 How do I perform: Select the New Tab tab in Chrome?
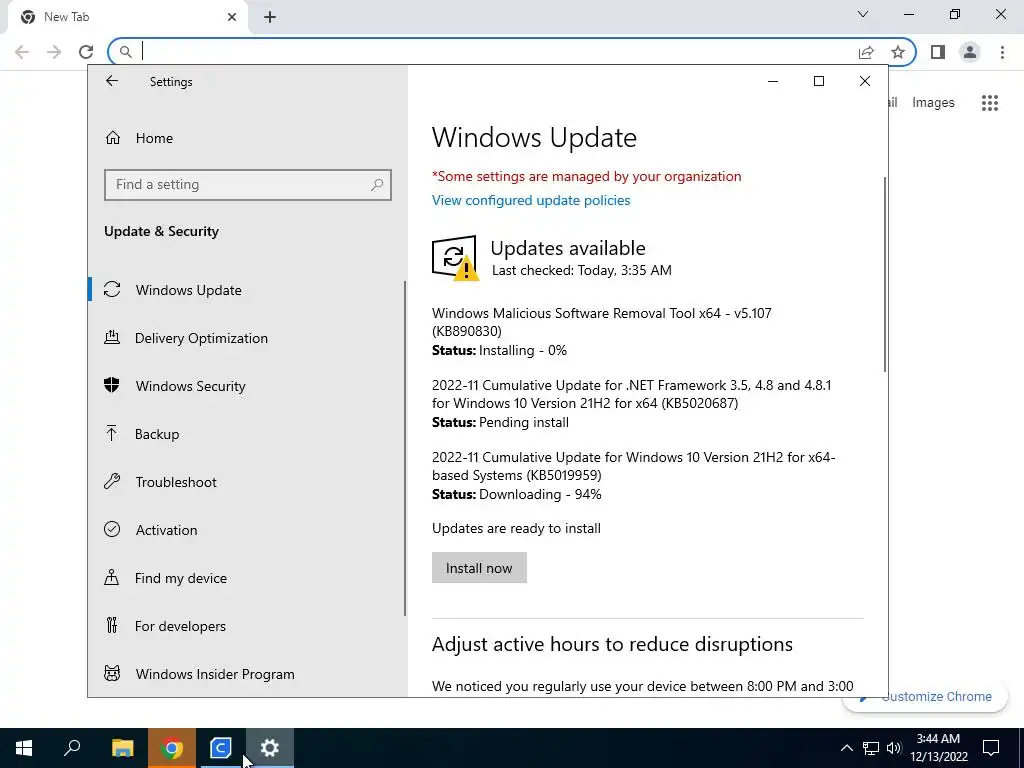pyautogui.click(x=127, y=17)
